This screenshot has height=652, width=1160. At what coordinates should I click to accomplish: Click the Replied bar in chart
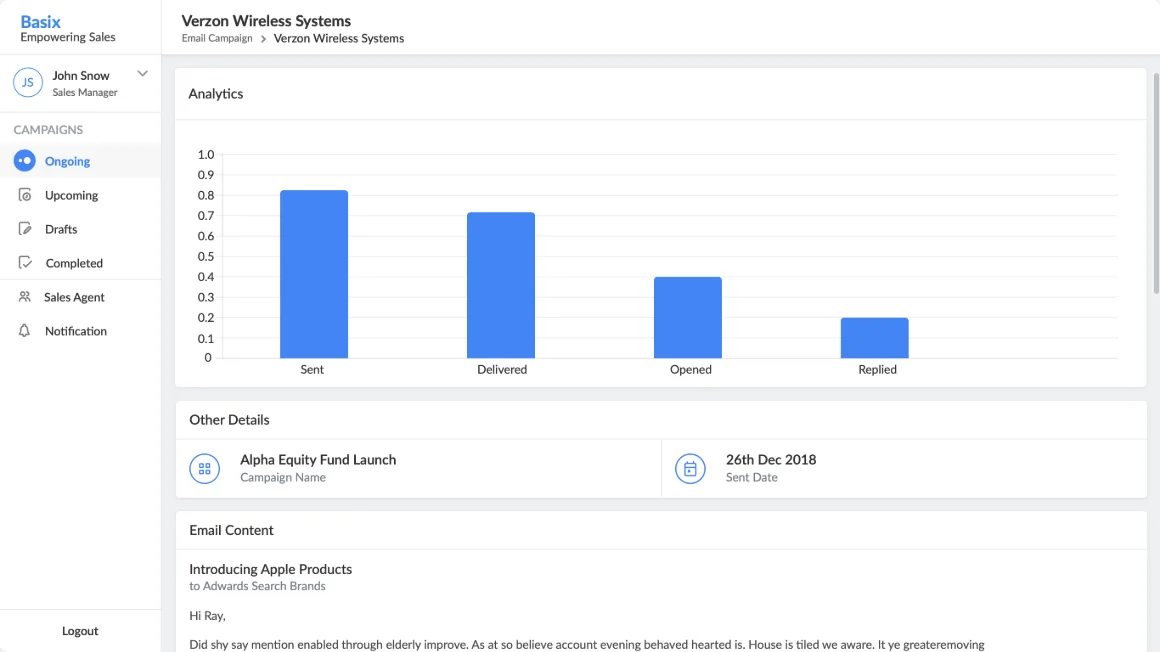pos(874,337)
